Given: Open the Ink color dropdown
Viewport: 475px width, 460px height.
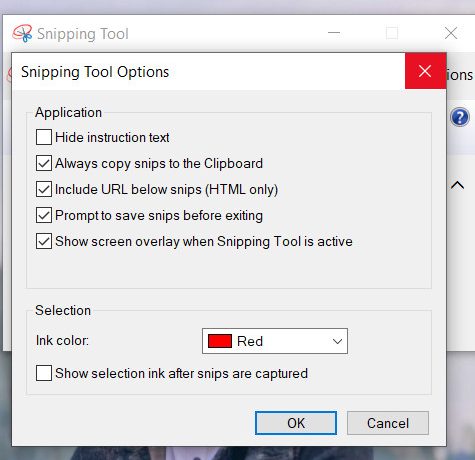Looking at the screenshot, I should coord(275,341).
